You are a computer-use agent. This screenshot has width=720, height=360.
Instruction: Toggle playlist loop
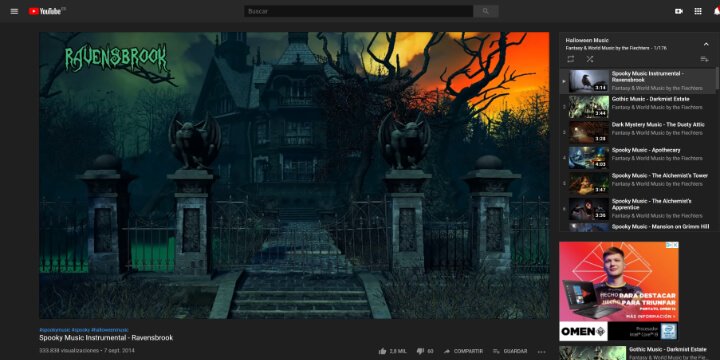[571, 59]
